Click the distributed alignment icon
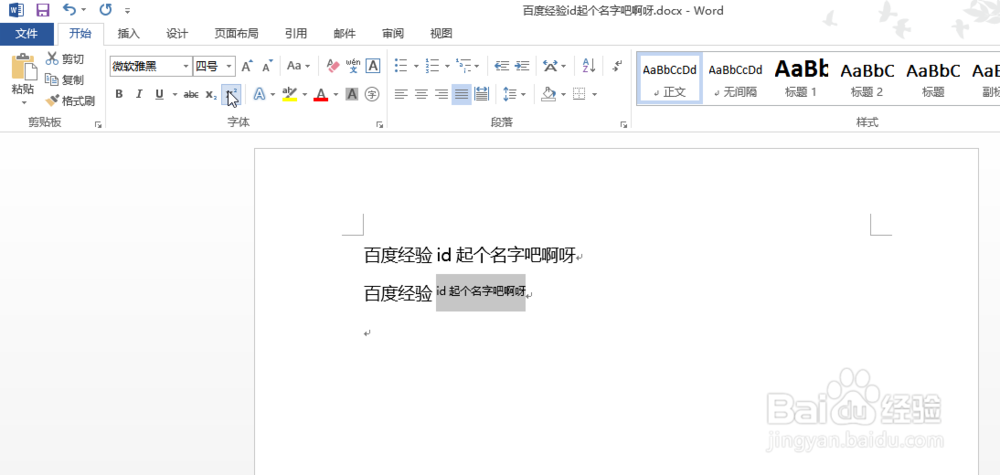The width and height of the screenshot is (1000, 475). pos(482,94)
